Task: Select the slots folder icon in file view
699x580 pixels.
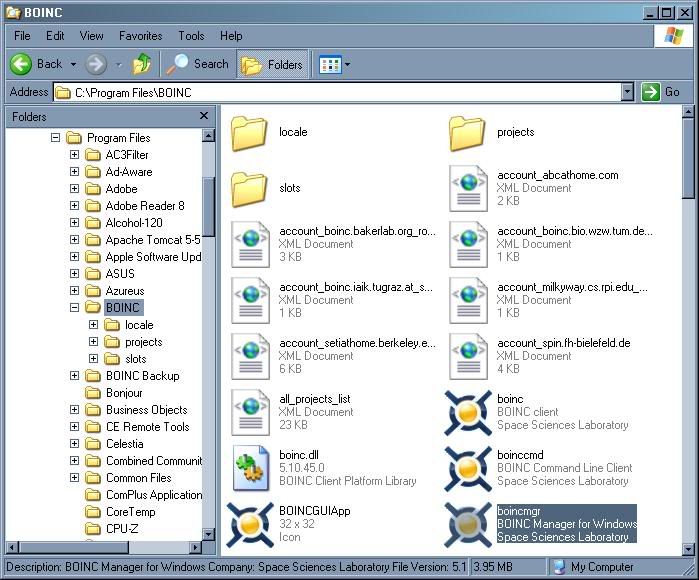Action: (x=249, y=189)
